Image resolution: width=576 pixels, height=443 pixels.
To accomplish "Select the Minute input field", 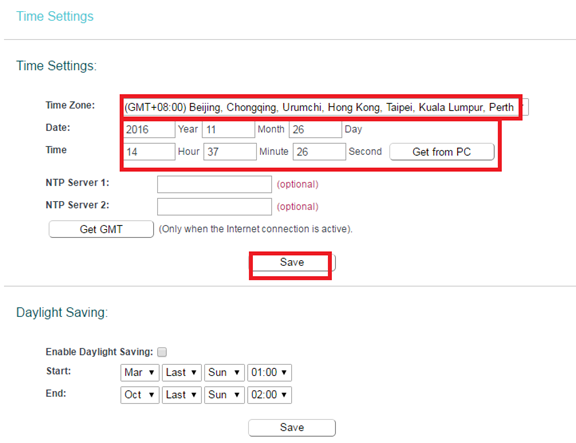I will [x=230, y=152].
